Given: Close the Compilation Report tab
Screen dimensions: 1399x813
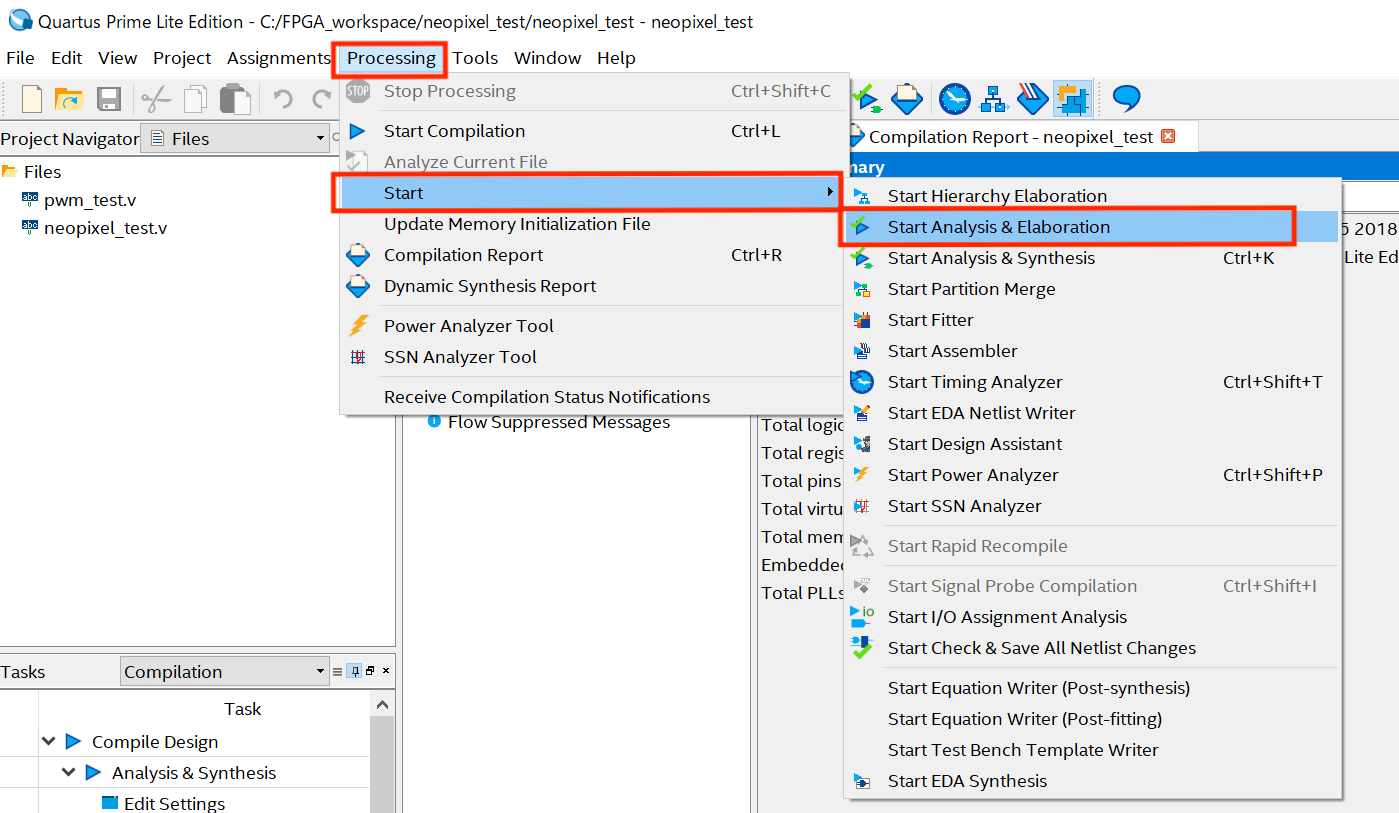Looking at the screenshot, I should pos(1167,136).
